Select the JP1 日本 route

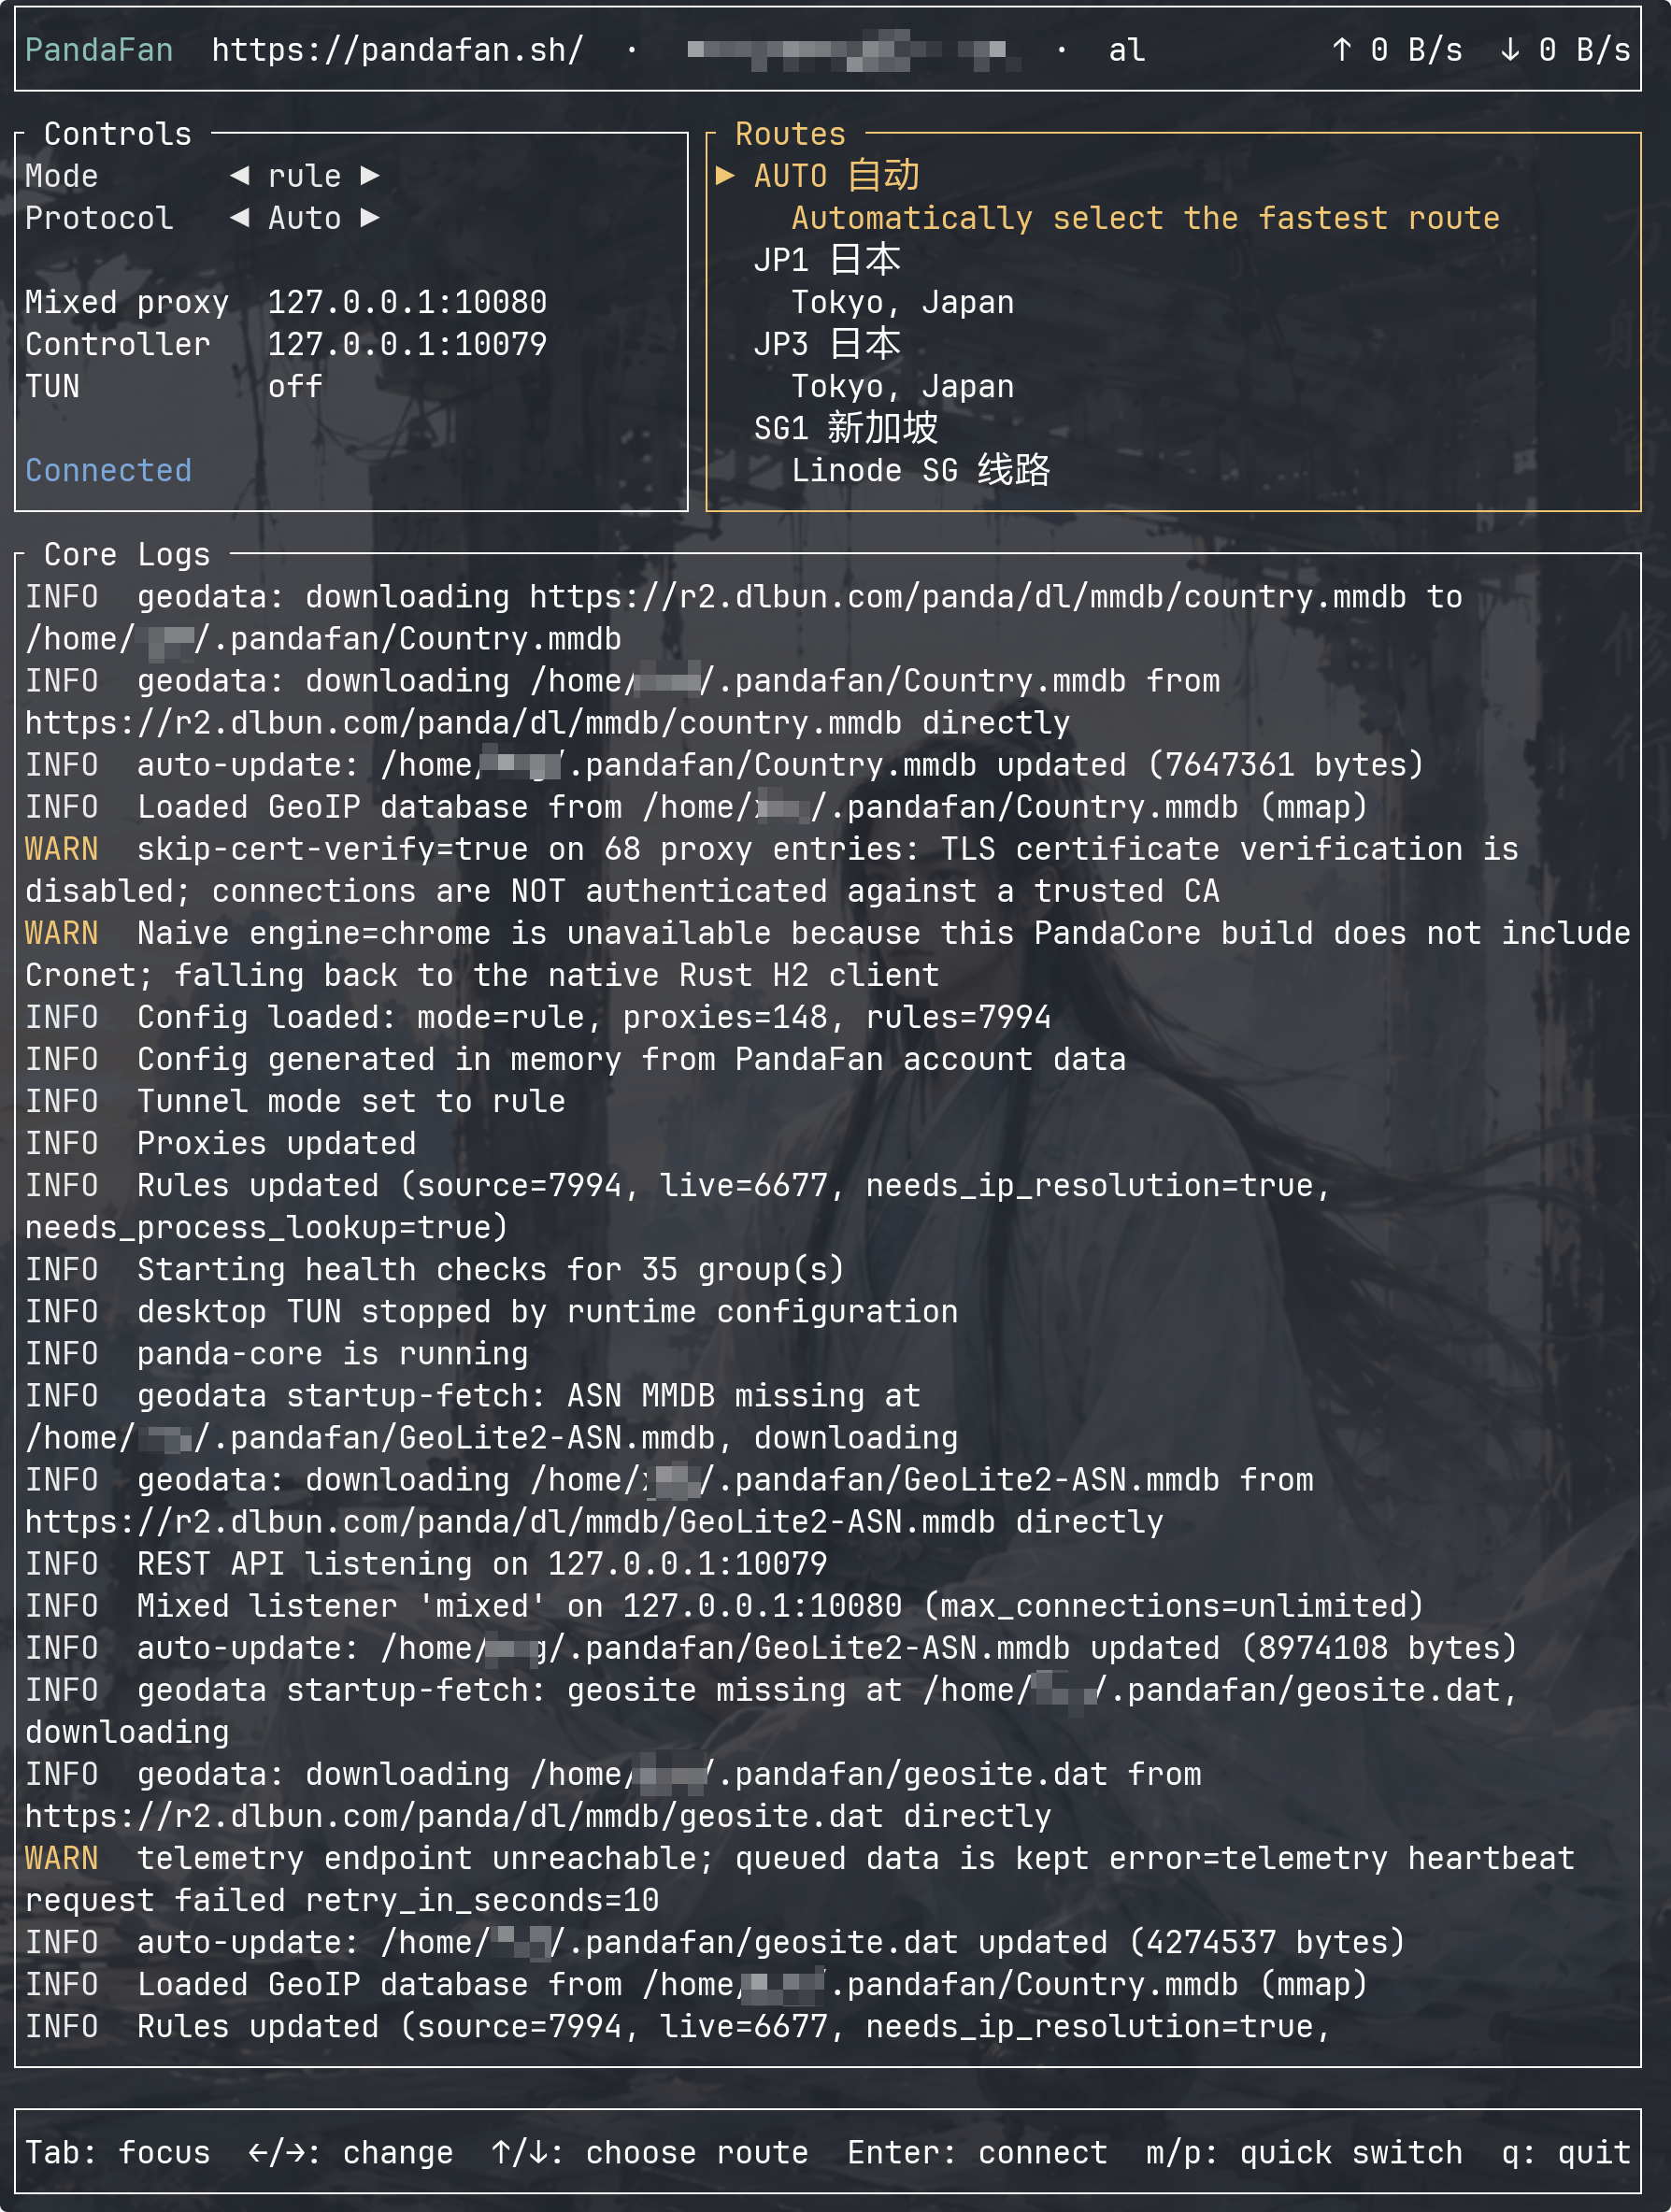tap(827, 260)
